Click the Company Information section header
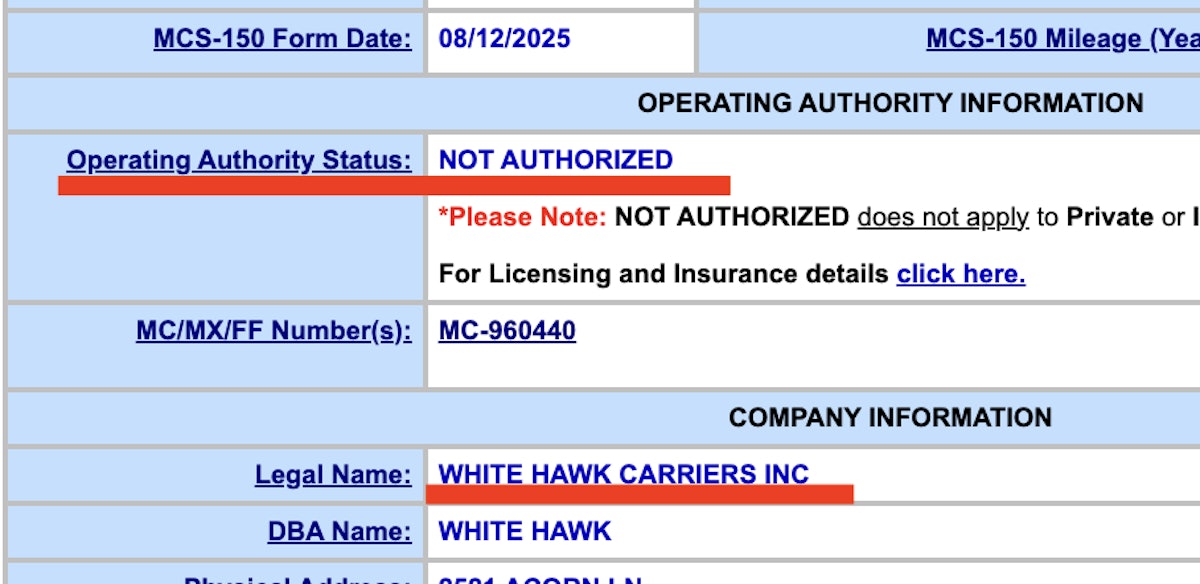This screenshot has width=1200, height=584. click(890, 417)
